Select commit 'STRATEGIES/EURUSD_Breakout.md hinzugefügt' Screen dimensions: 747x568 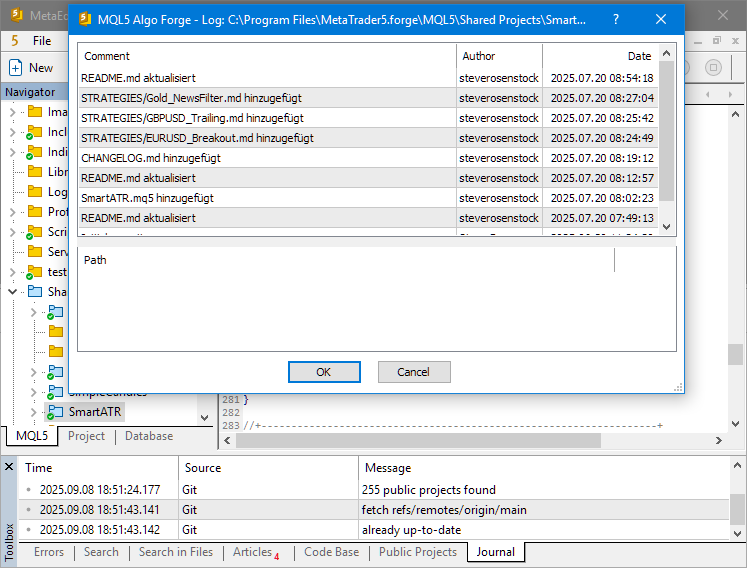click(368, 138)
